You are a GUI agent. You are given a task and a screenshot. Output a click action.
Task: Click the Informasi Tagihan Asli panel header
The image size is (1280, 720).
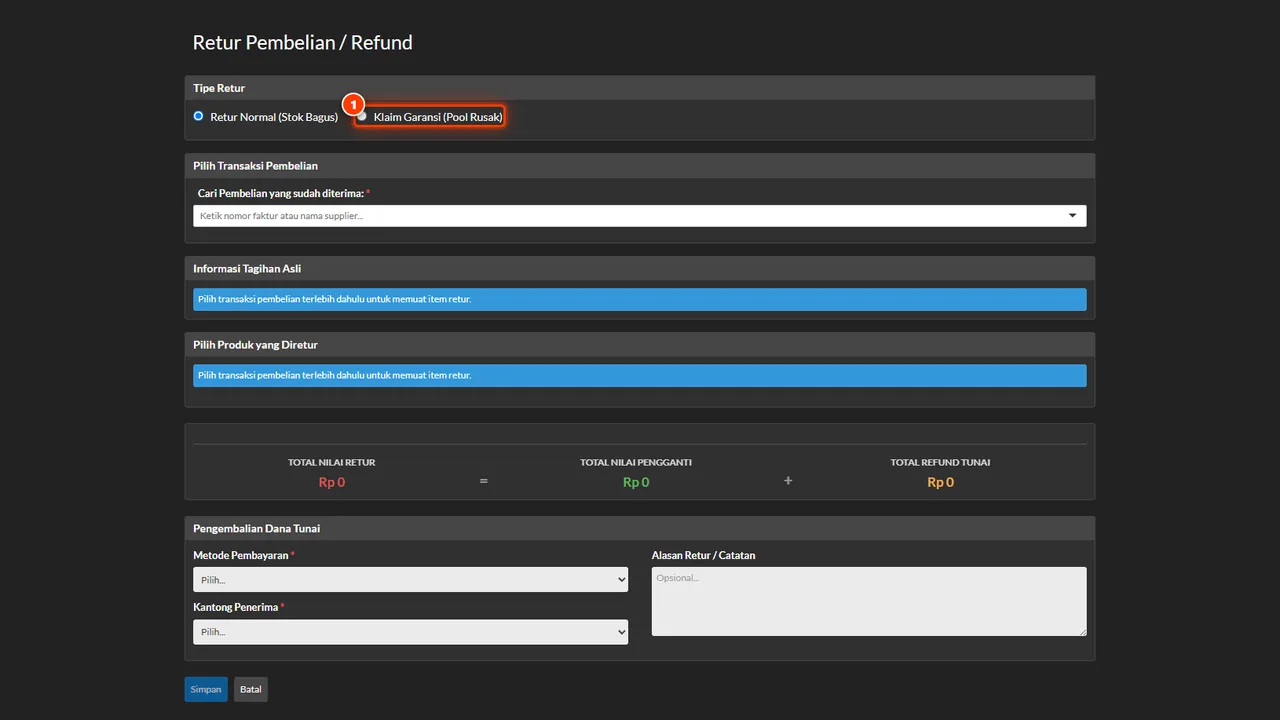[x=640, y=268]
